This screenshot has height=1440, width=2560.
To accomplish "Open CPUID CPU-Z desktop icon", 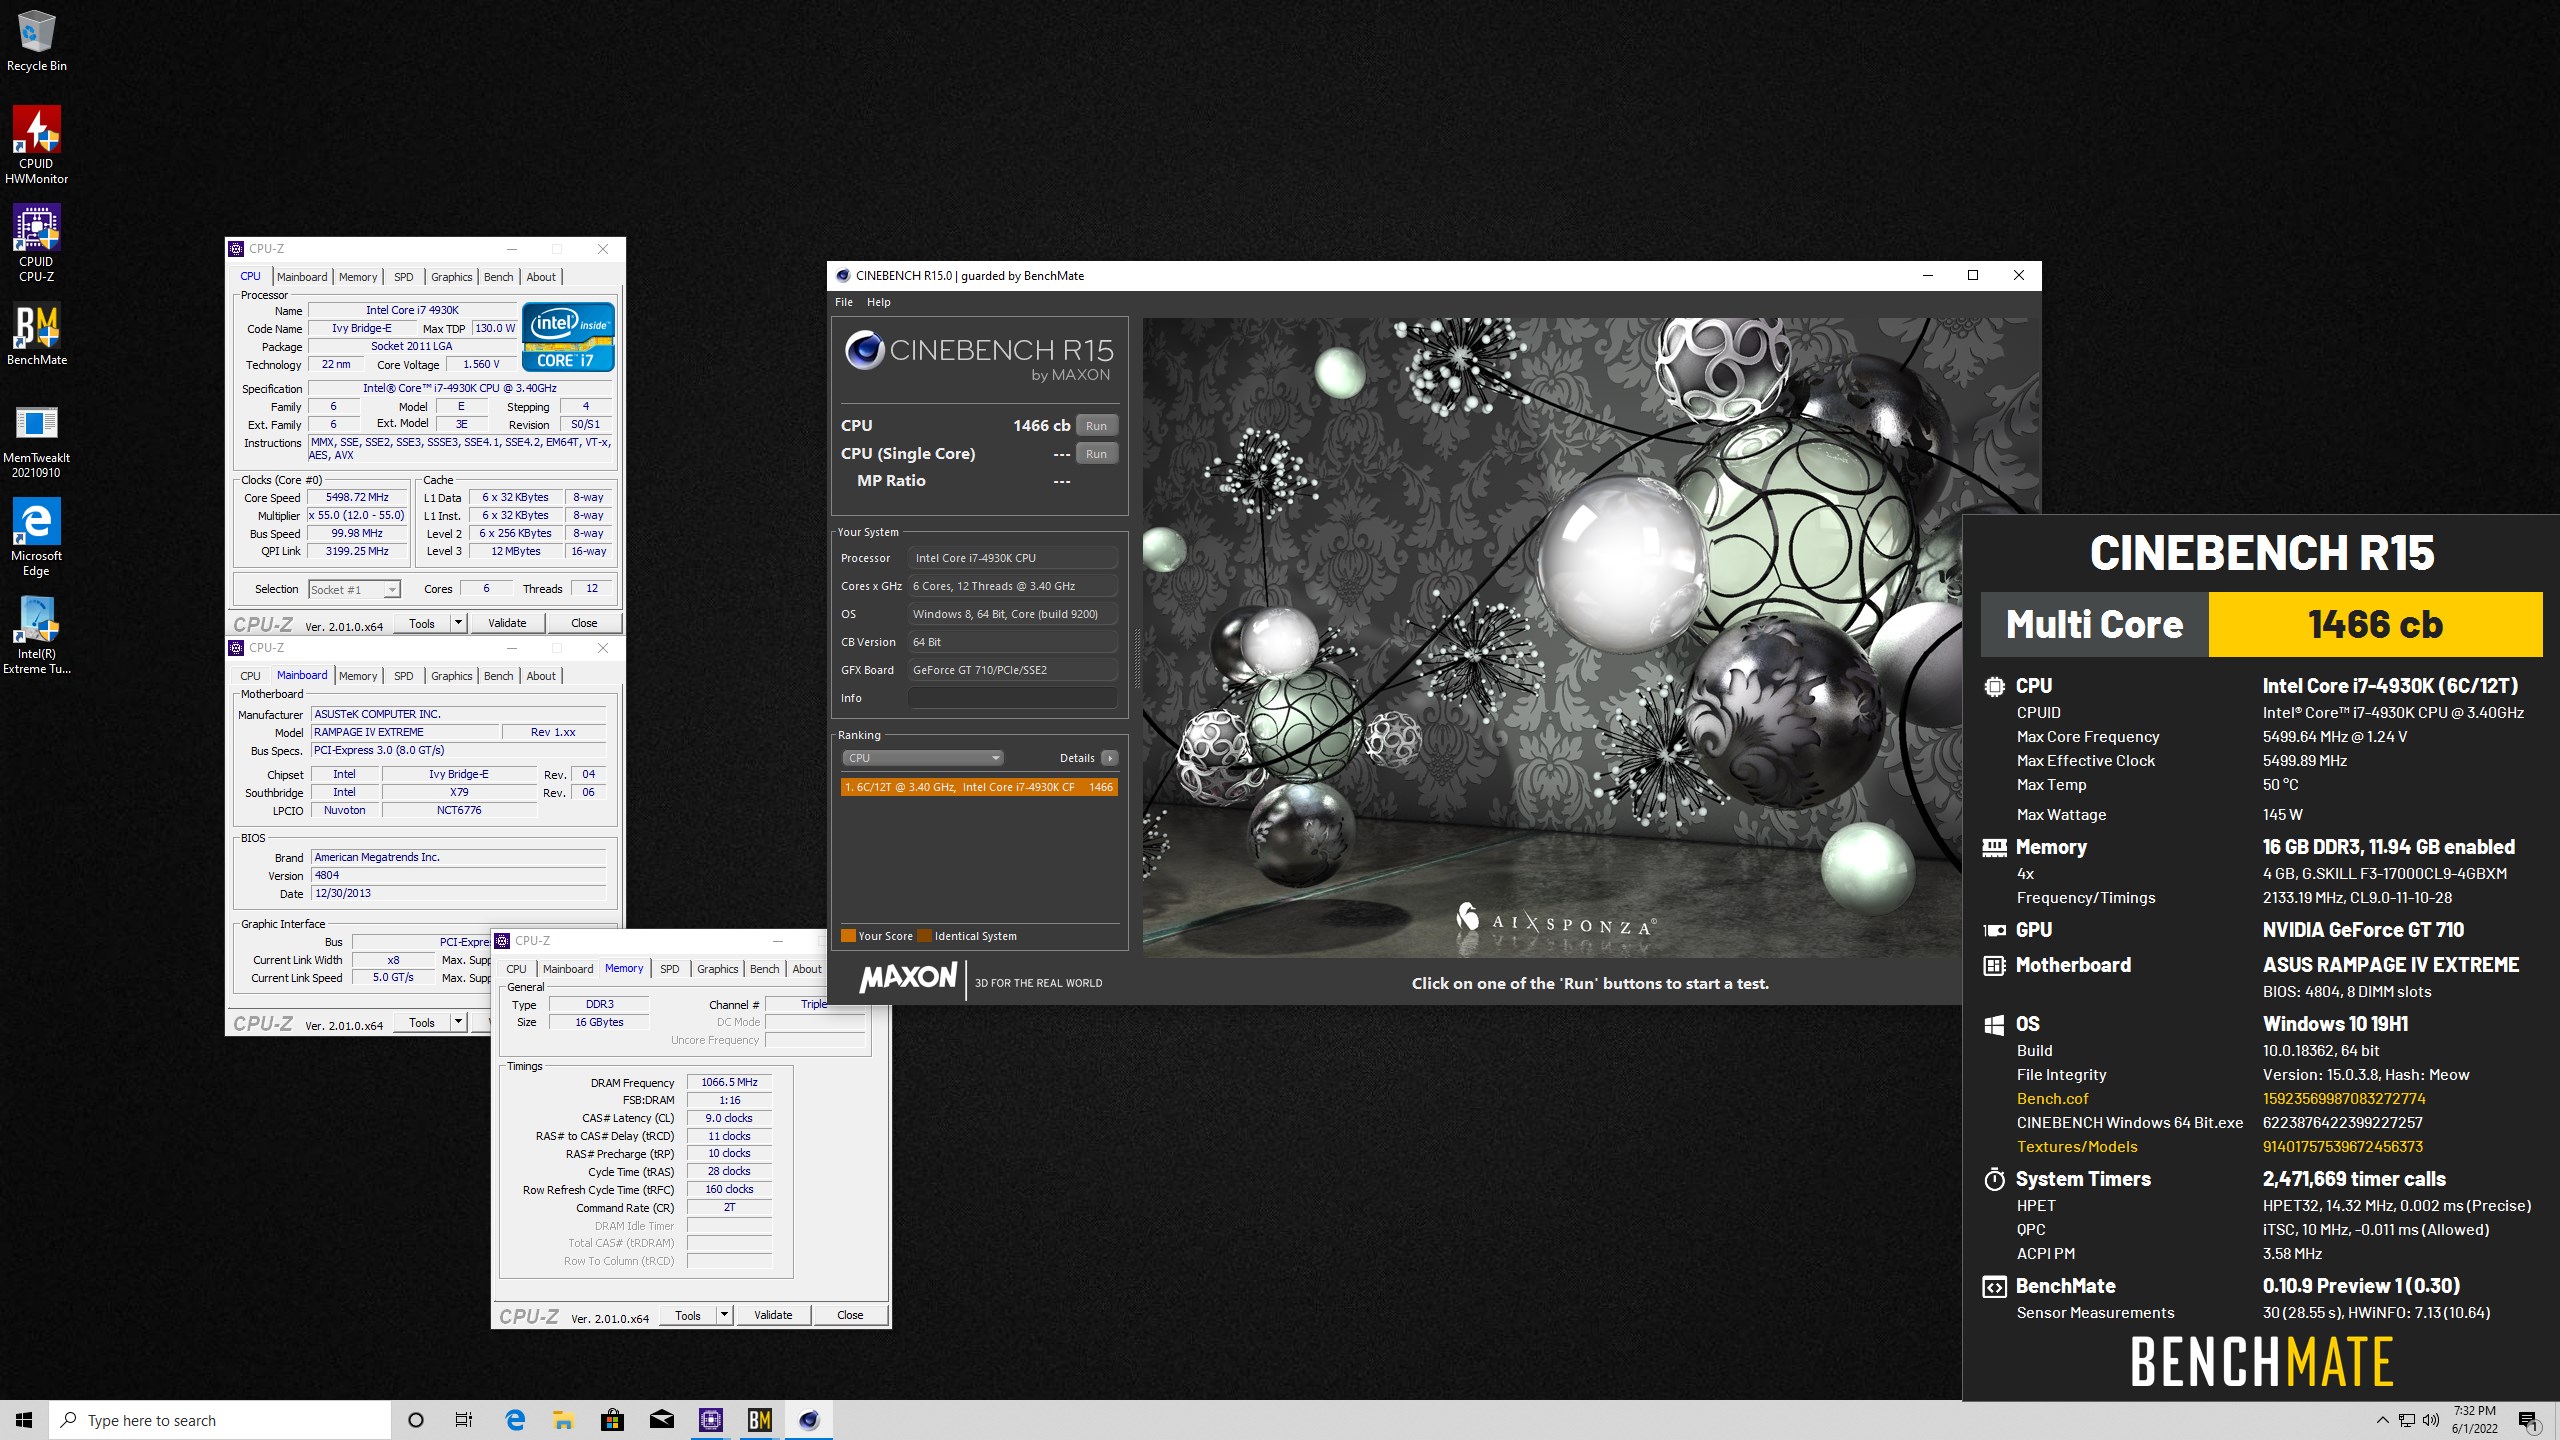I will click(x=36, y=243).
